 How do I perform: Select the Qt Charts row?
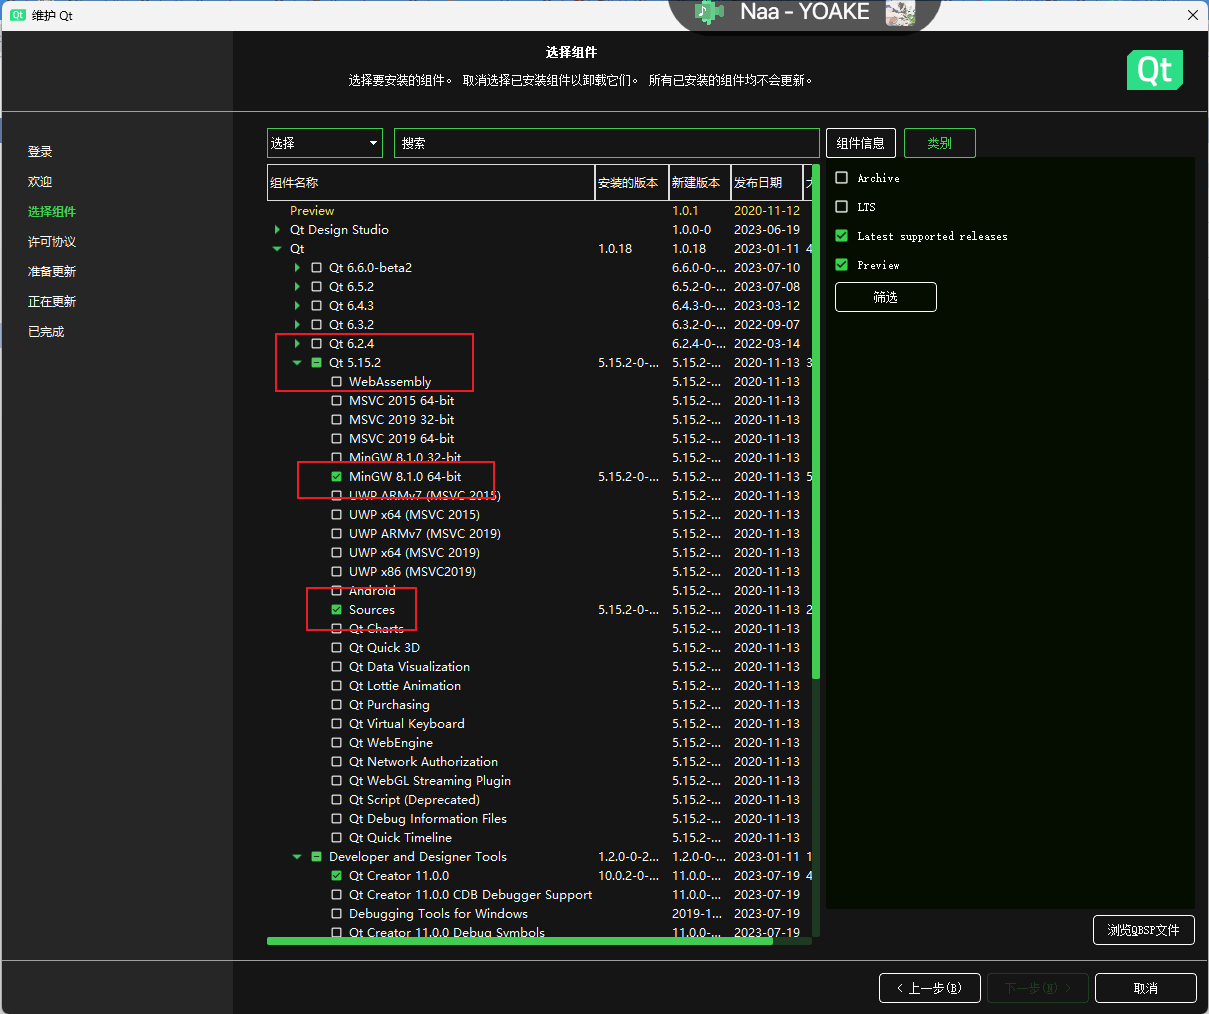point(539,629)
